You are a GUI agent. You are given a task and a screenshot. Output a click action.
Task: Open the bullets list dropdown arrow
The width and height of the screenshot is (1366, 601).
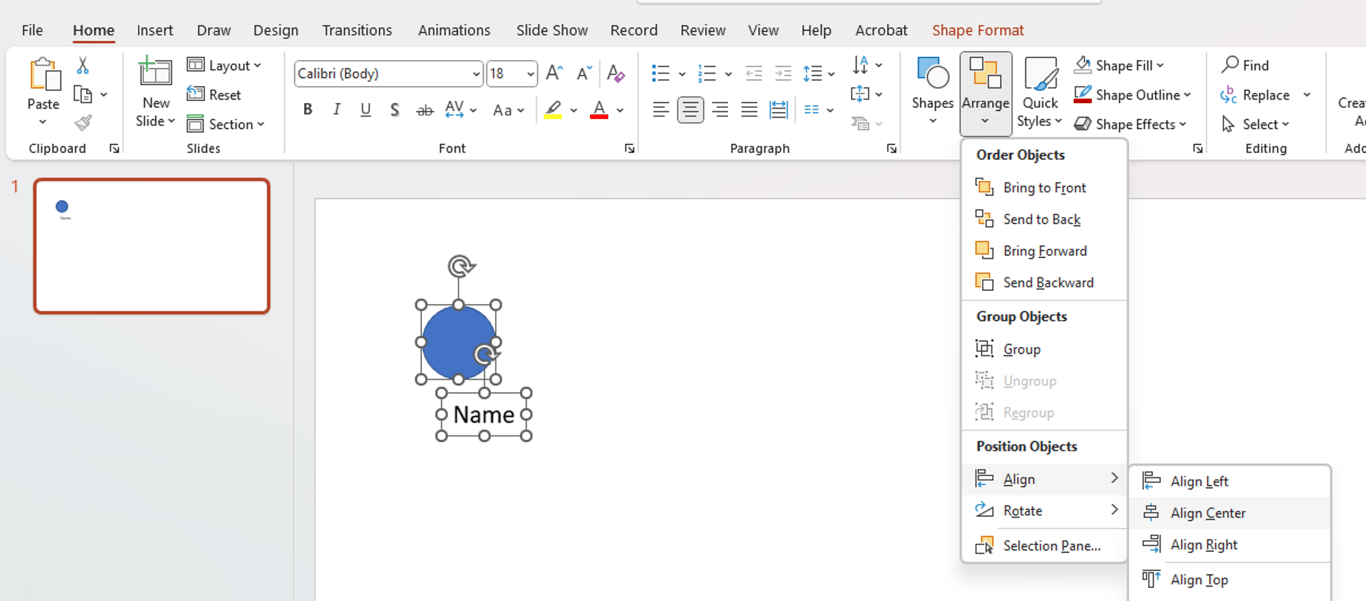pos(682,74)
